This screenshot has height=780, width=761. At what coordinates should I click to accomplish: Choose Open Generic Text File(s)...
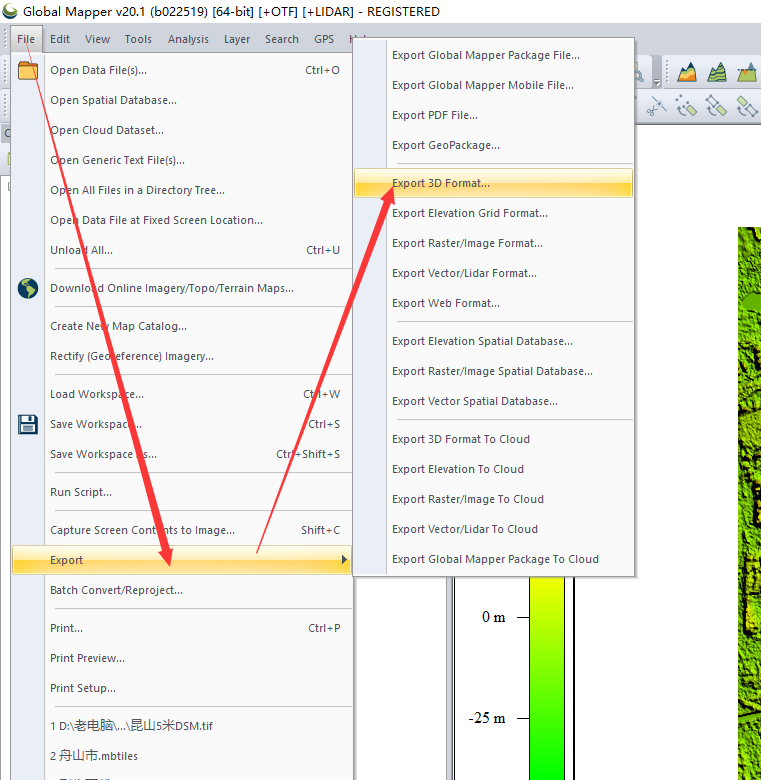pos(182,160)
